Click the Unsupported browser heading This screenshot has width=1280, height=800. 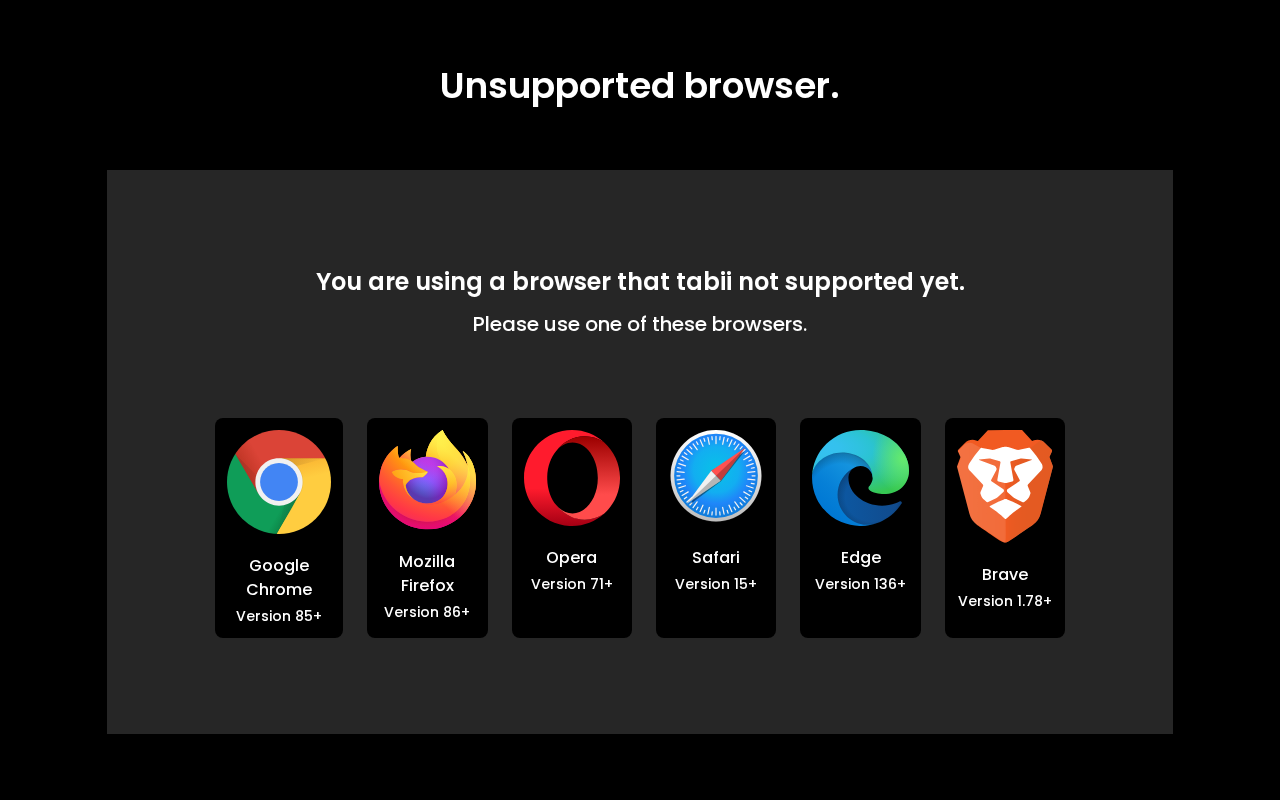tap(640, 87)
